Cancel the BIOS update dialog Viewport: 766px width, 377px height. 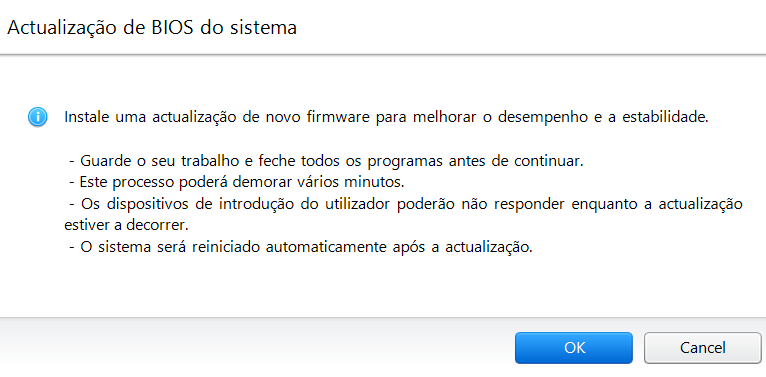tap(702, 348)
